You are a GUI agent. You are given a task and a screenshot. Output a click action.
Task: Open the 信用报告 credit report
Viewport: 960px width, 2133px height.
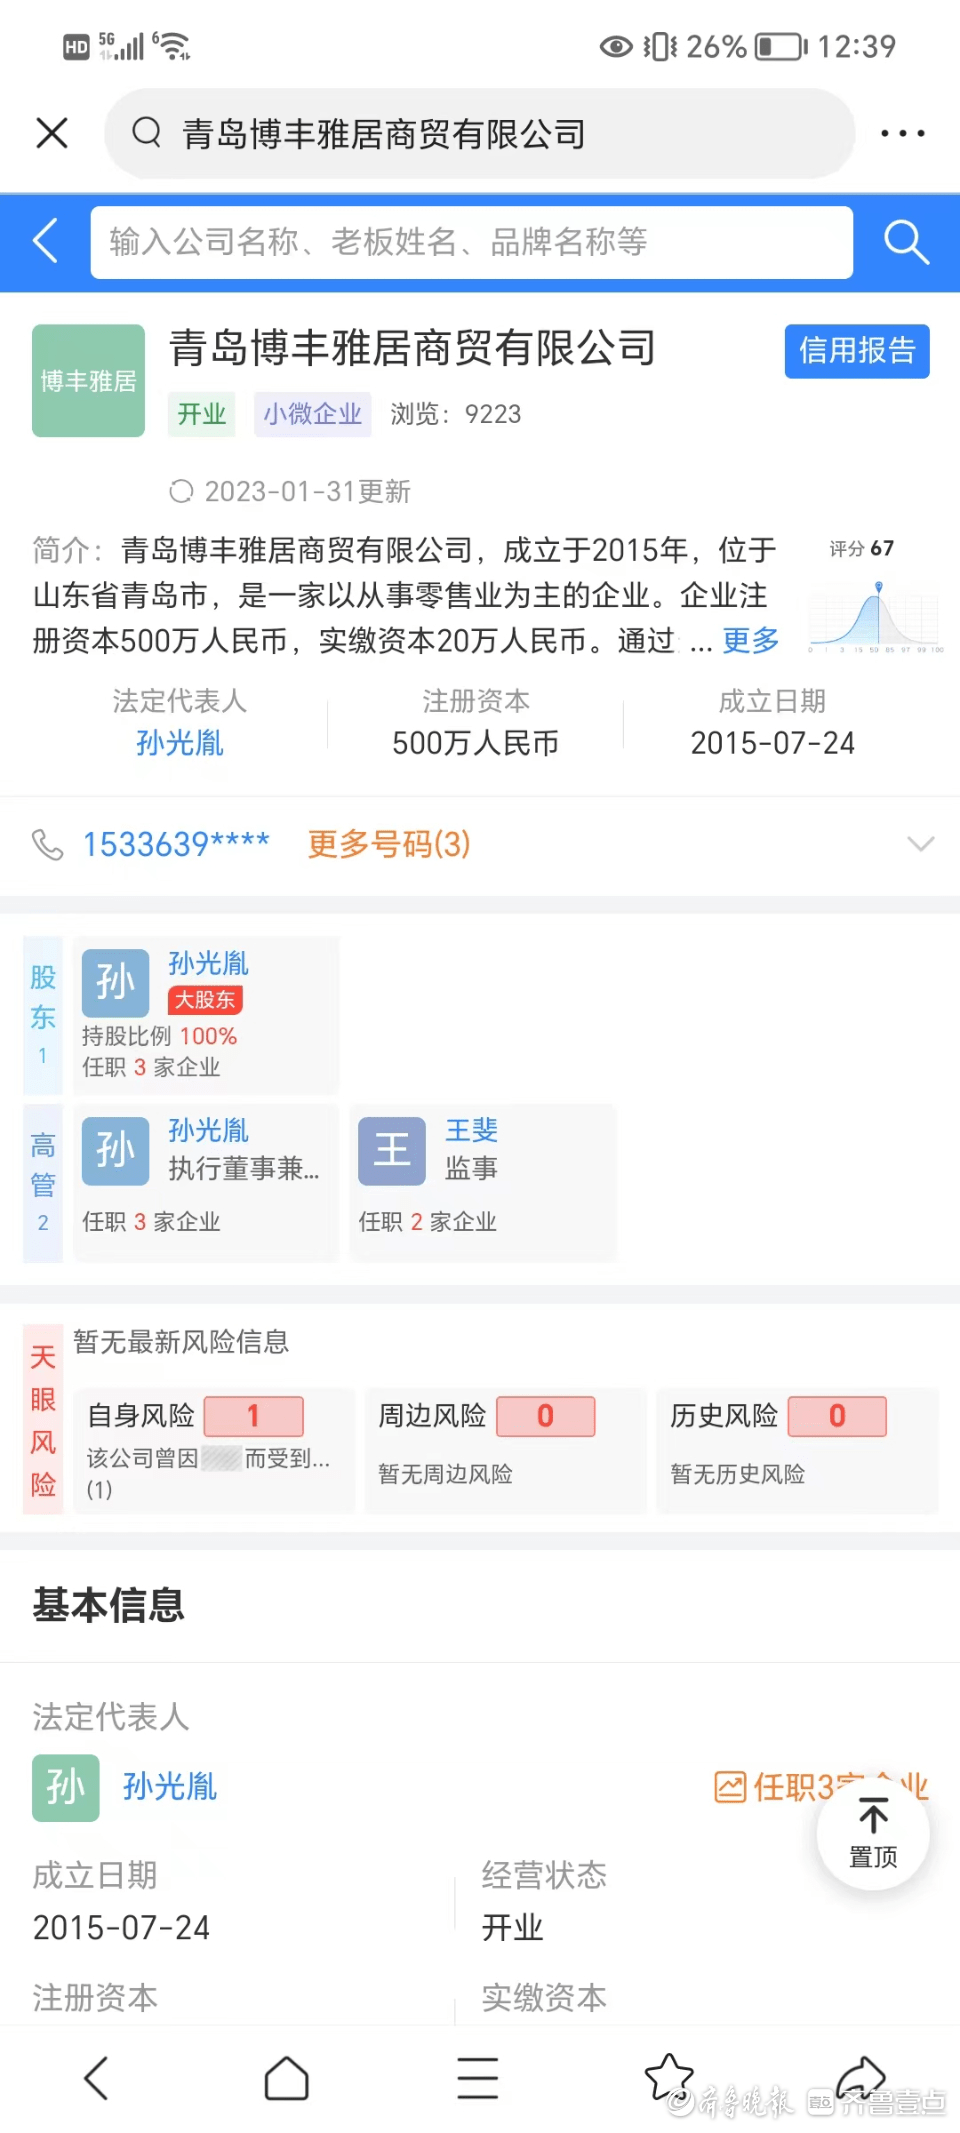click(857, 351)
